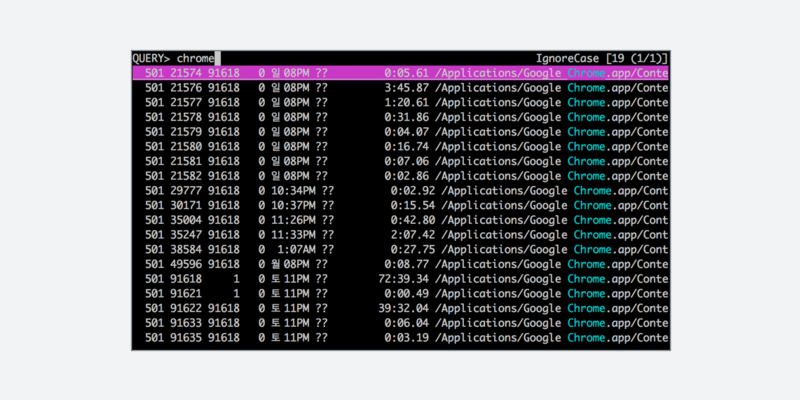Select the highlighted process row PID 21574
This screenshot has height=400, width=800.
tap(401, 73)
